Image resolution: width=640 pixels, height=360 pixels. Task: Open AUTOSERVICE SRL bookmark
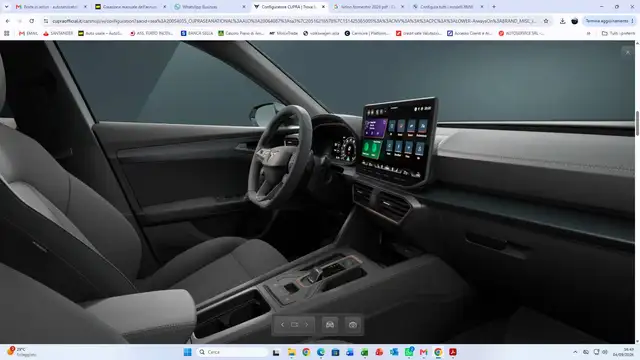pyautogui.click(x=521, y=33)
